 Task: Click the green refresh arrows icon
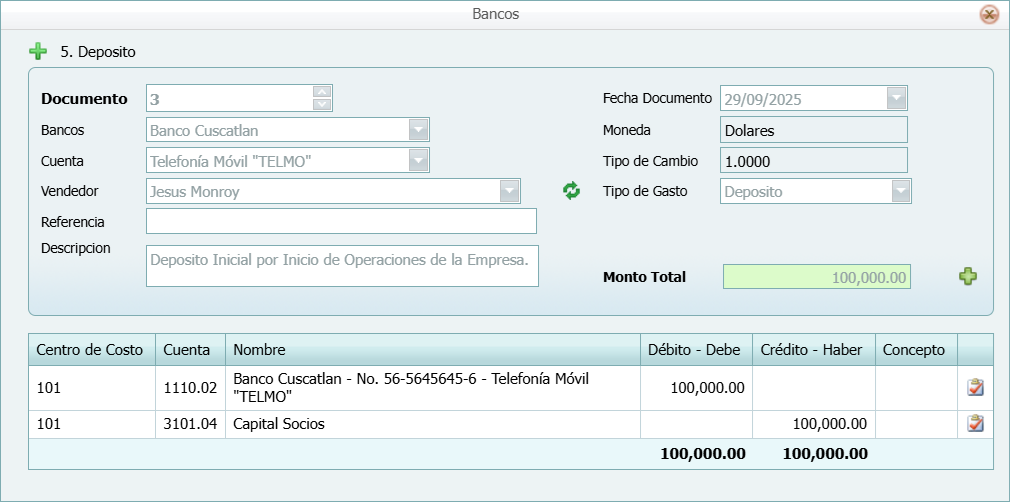[571, 191]
